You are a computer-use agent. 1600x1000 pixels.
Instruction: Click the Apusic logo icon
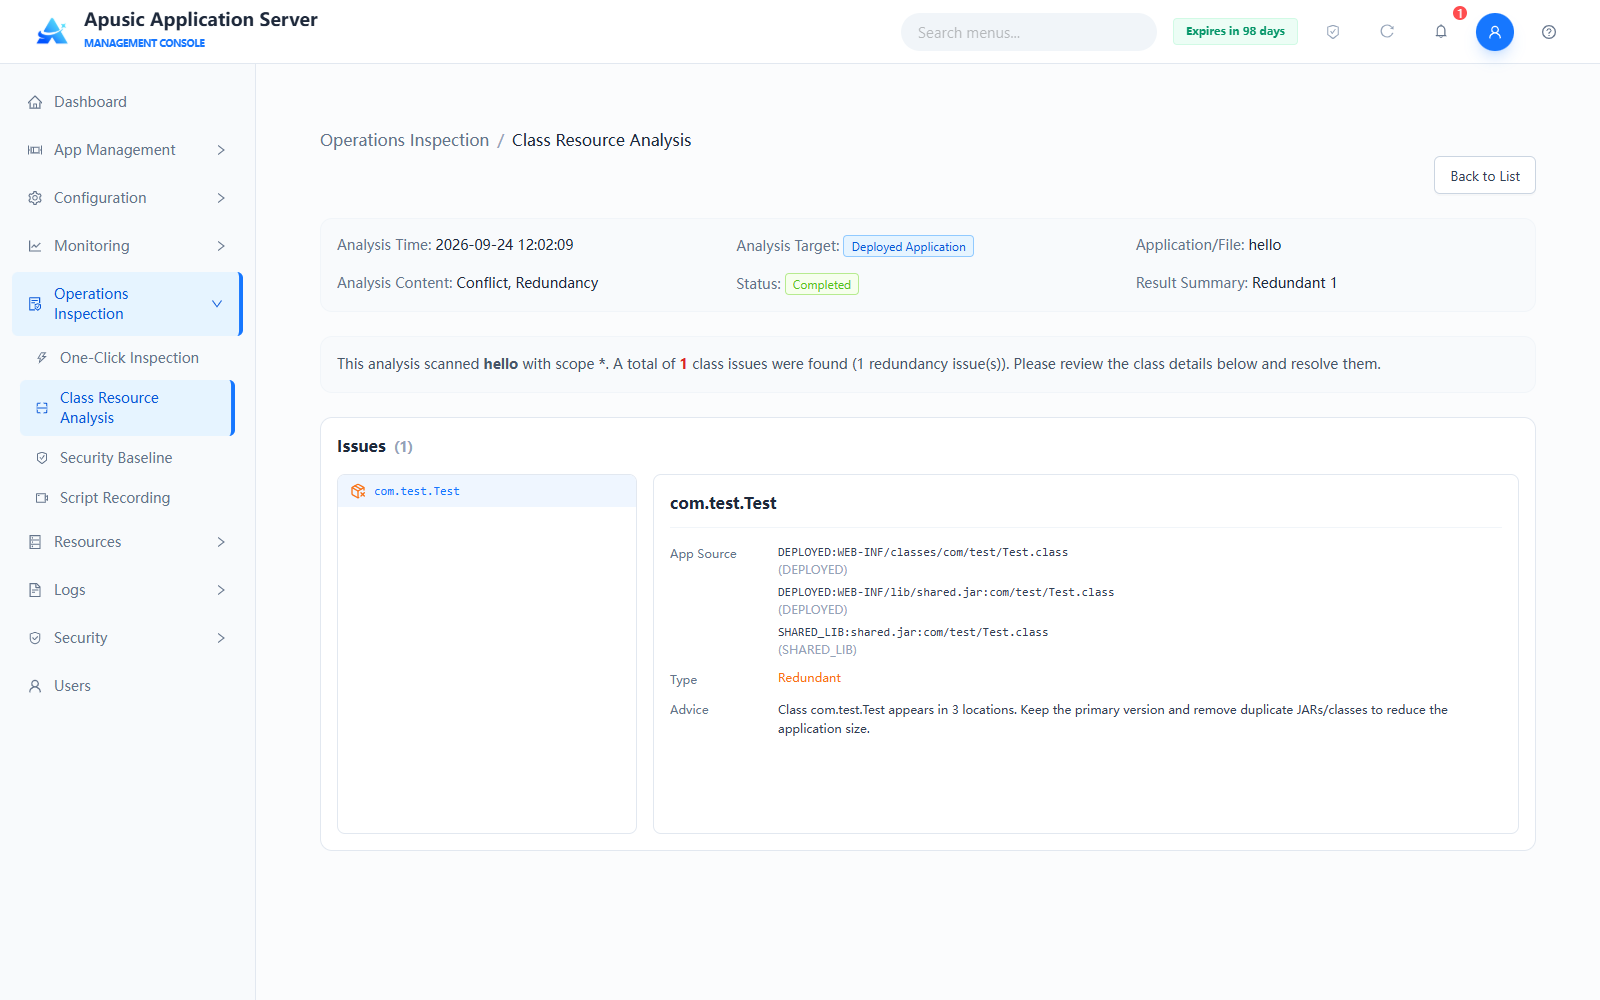point(52,31)
